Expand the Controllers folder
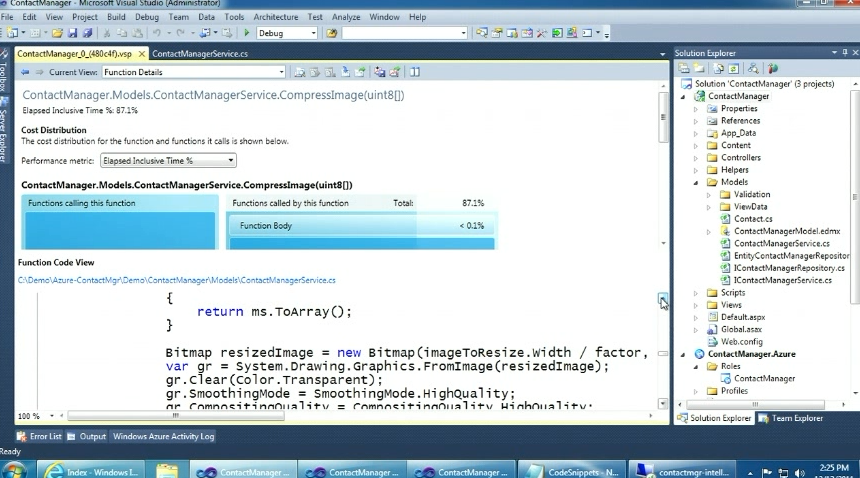Image resolution: width=860 pixels, height=478 pixels. [696, 158]
